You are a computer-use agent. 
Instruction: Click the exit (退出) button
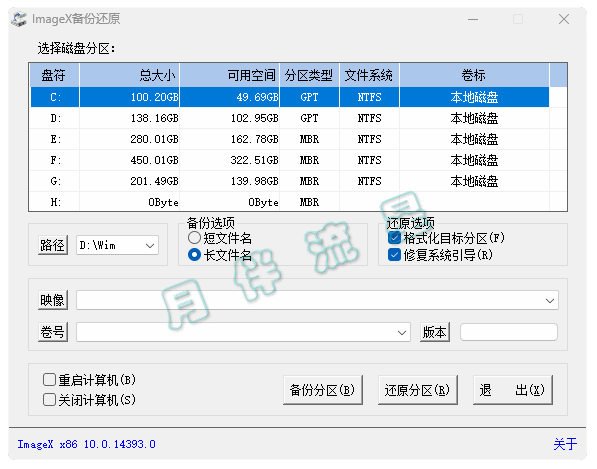click(512, 390)
